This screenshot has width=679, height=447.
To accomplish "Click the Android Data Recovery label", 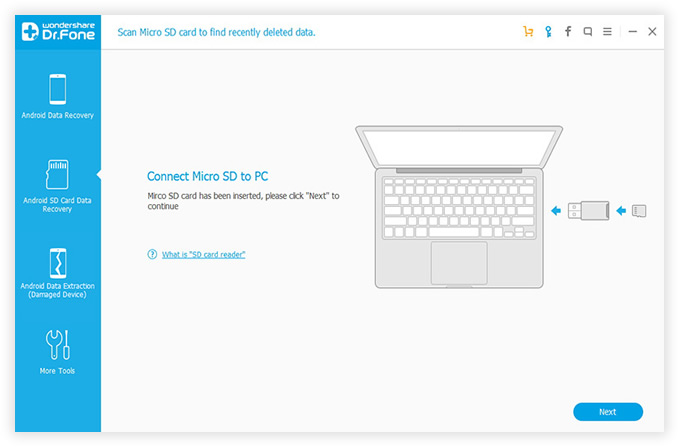I will (58, 115).
